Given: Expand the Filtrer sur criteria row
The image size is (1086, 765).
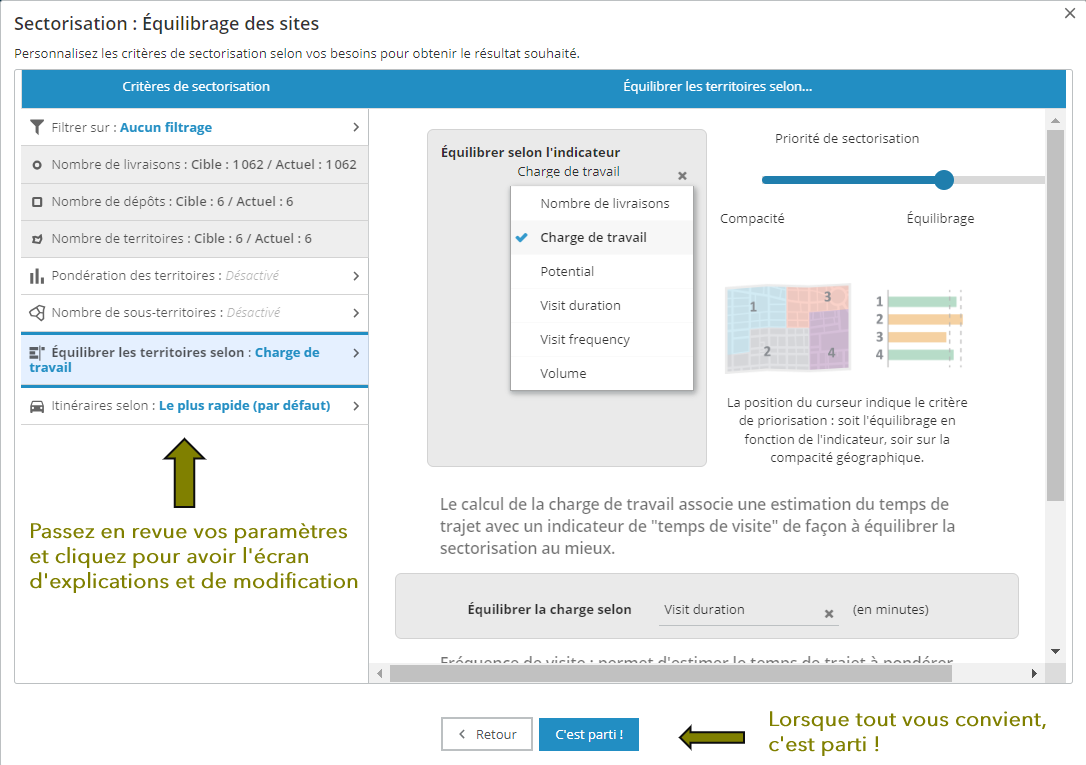Looking at the screenshot, I should (x=356, y=127).
